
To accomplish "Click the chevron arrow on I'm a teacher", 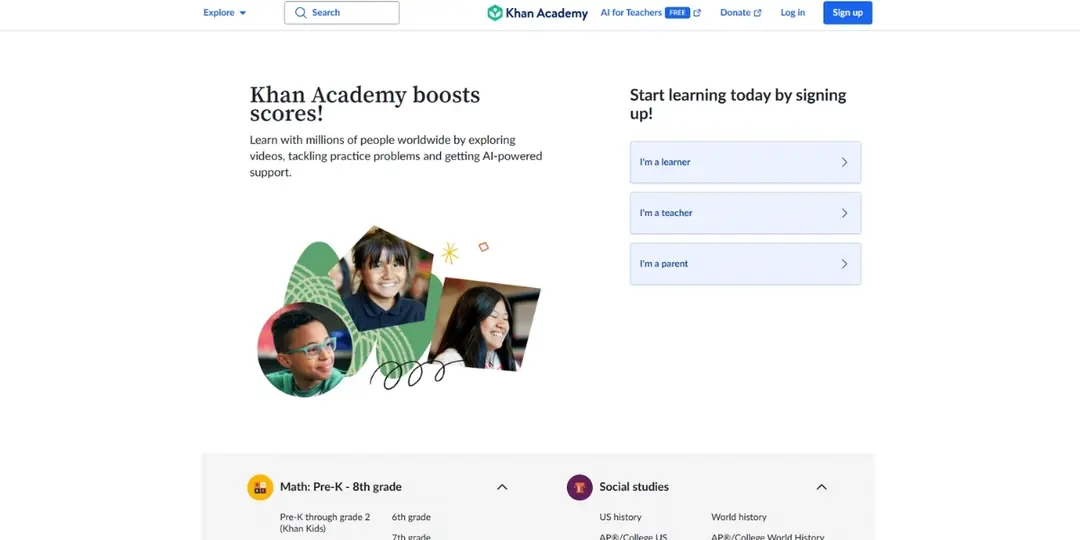I will click(x=844, y=213).
